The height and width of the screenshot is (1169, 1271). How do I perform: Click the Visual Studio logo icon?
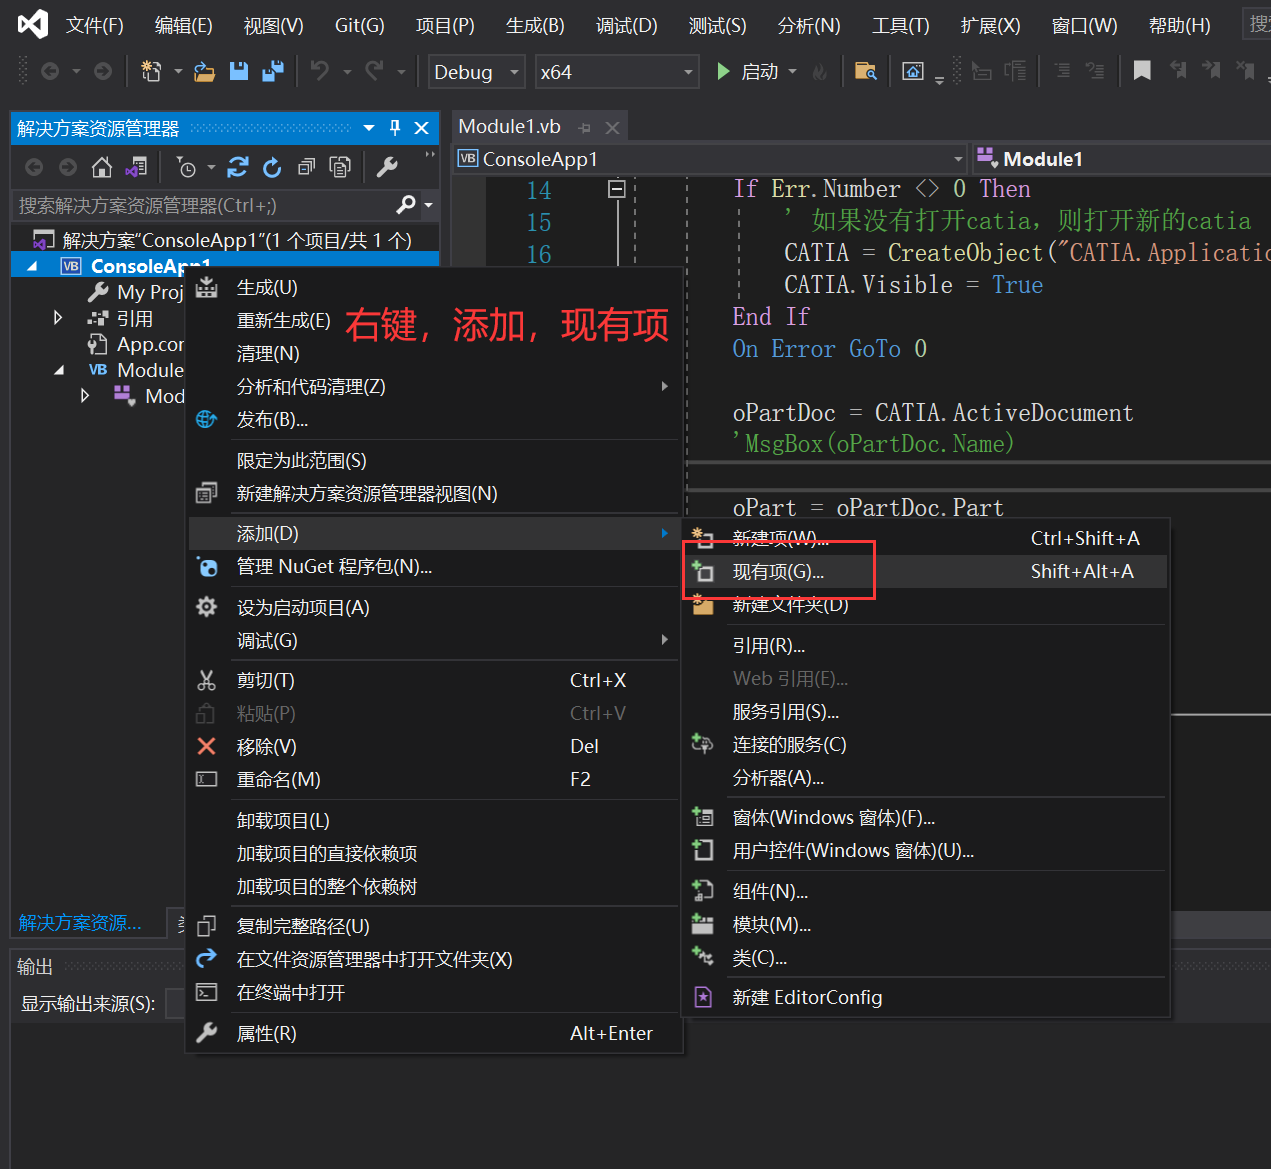[33, 24]
